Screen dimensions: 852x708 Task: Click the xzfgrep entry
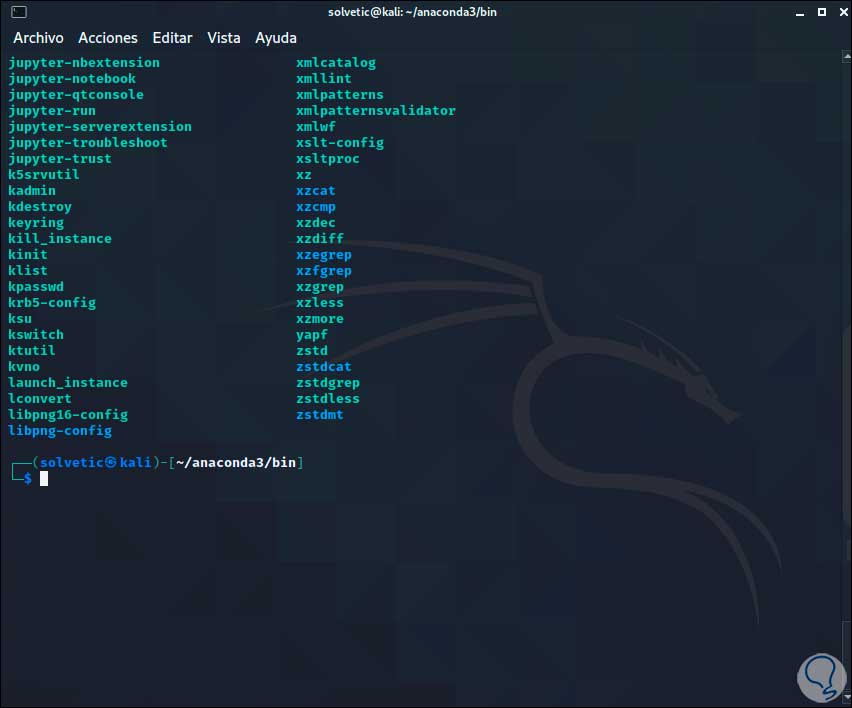tap(324, 271)
